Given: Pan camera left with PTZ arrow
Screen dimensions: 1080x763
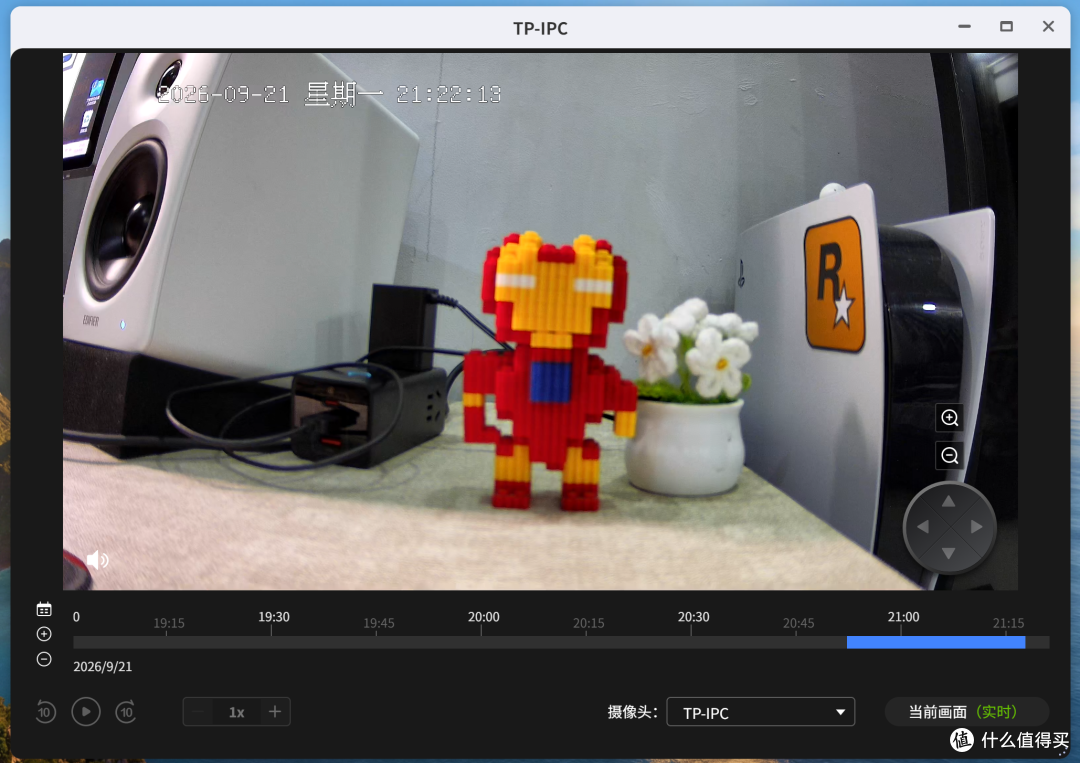Looking at the screenshot, I should point(923,527).
